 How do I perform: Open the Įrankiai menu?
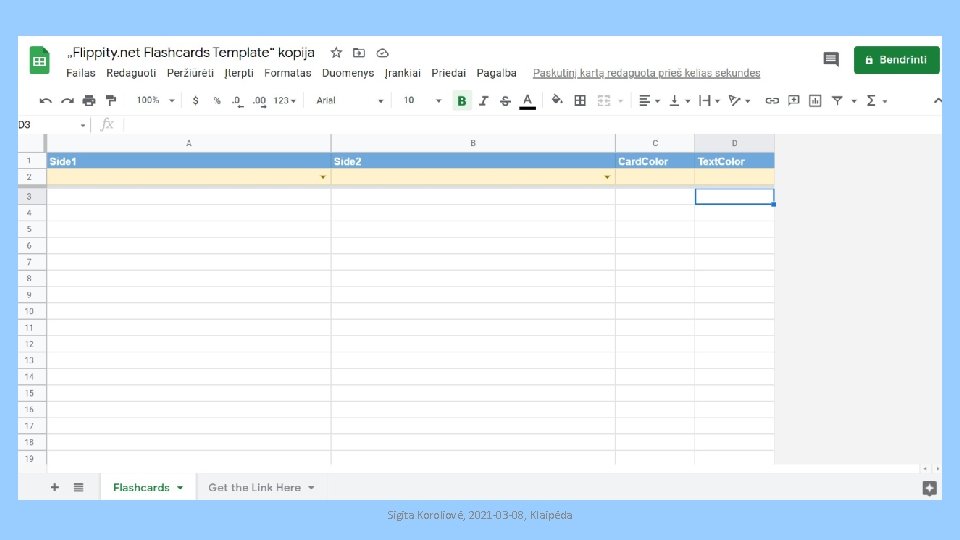(402, 73)
